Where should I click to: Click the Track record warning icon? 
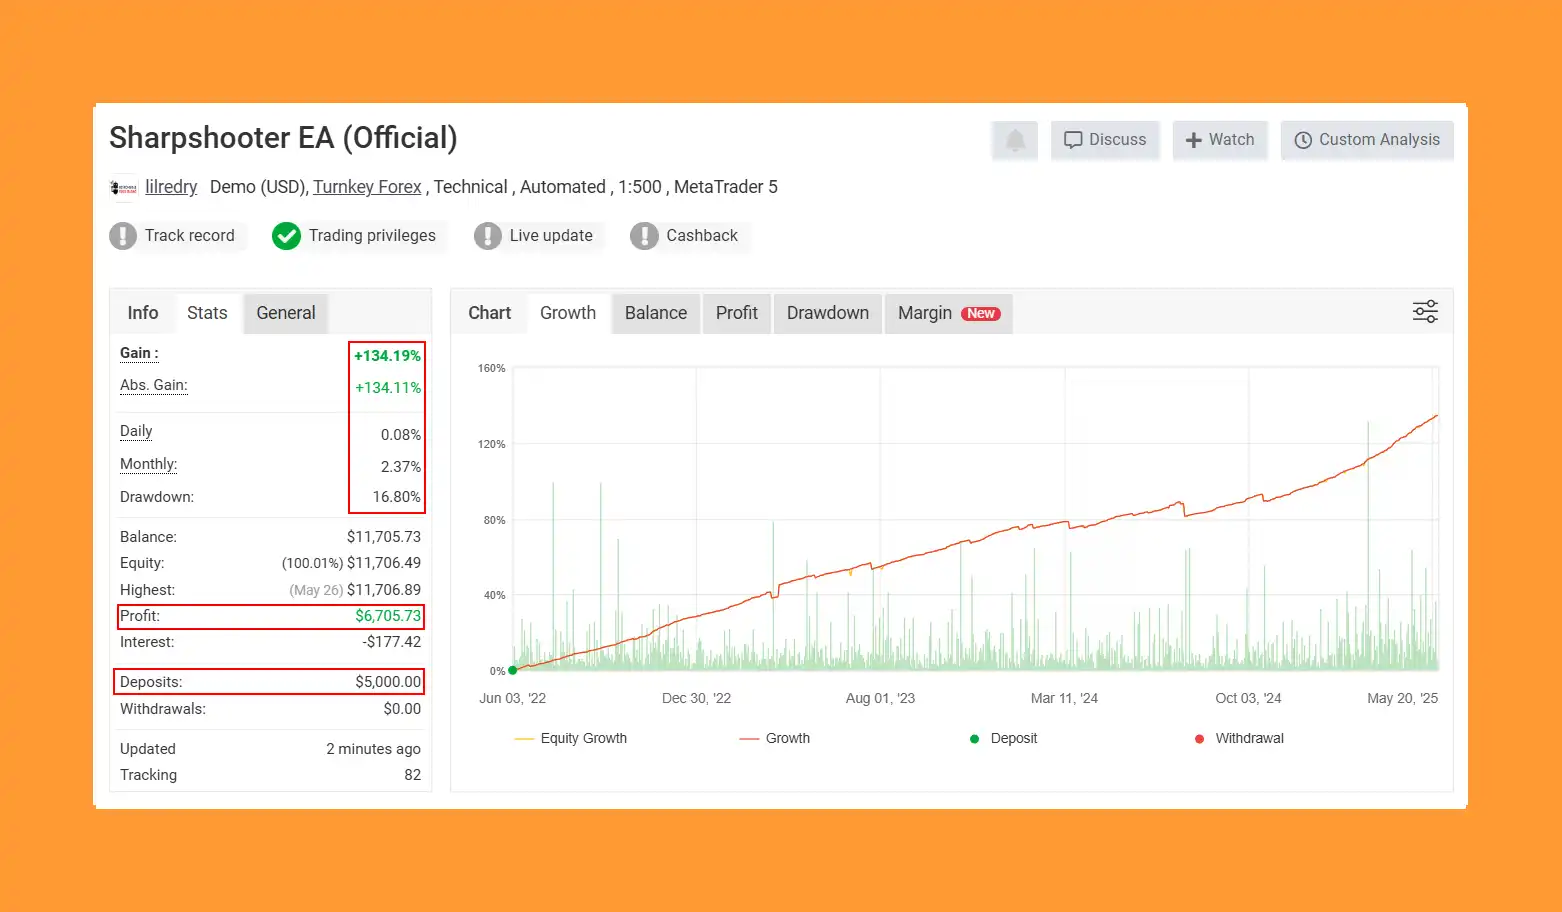point(123,236)
